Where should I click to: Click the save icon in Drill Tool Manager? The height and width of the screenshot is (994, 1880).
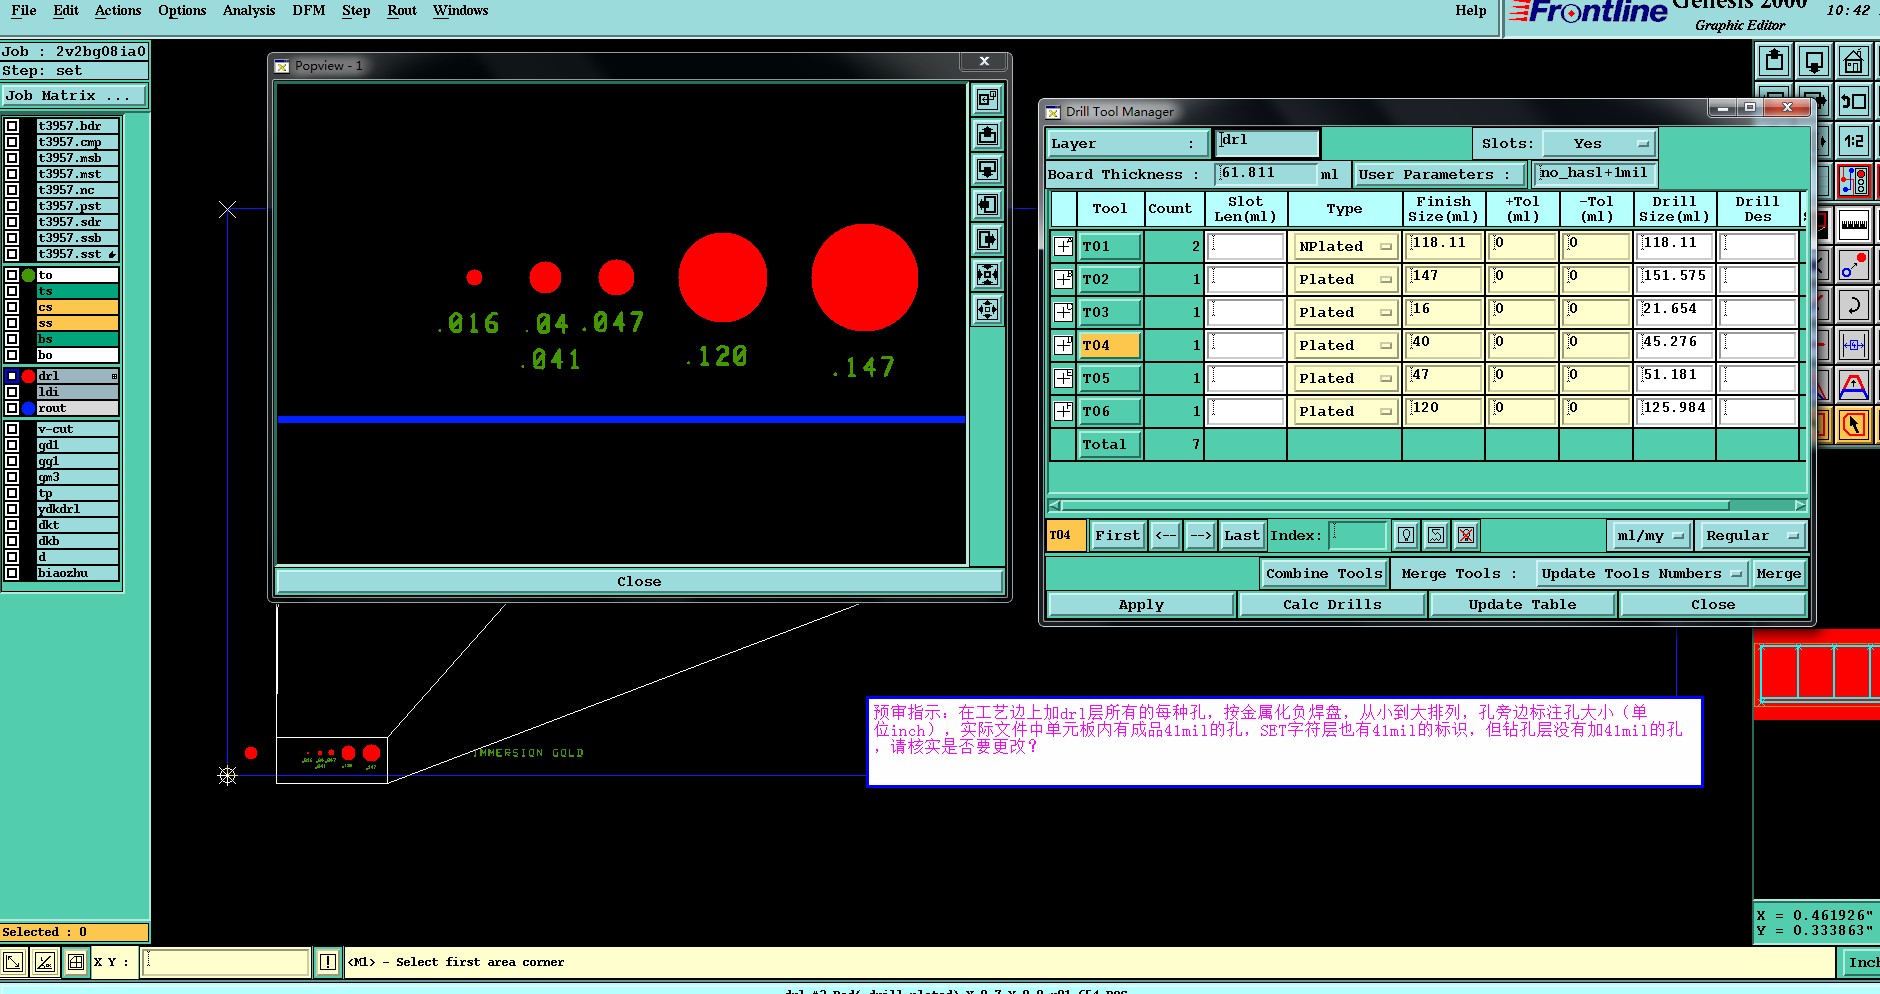[1436, 535]
